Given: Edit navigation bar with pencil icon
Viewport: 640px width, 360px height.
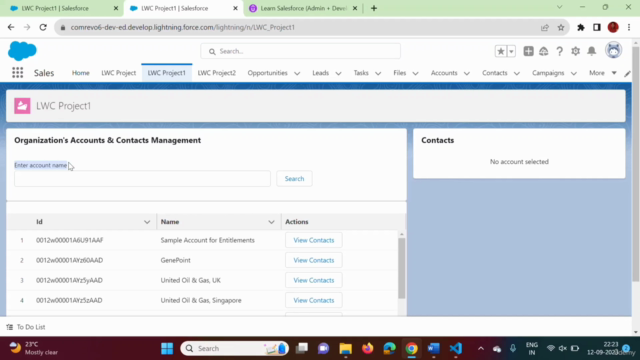Looking at the screenshot, I should (627, 73).
